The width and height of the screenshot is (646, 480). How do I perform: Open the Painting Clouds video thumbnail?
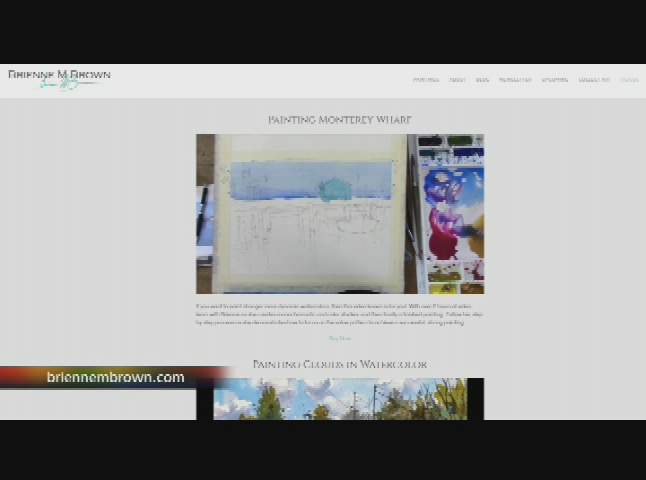click(x=339, y=398)
